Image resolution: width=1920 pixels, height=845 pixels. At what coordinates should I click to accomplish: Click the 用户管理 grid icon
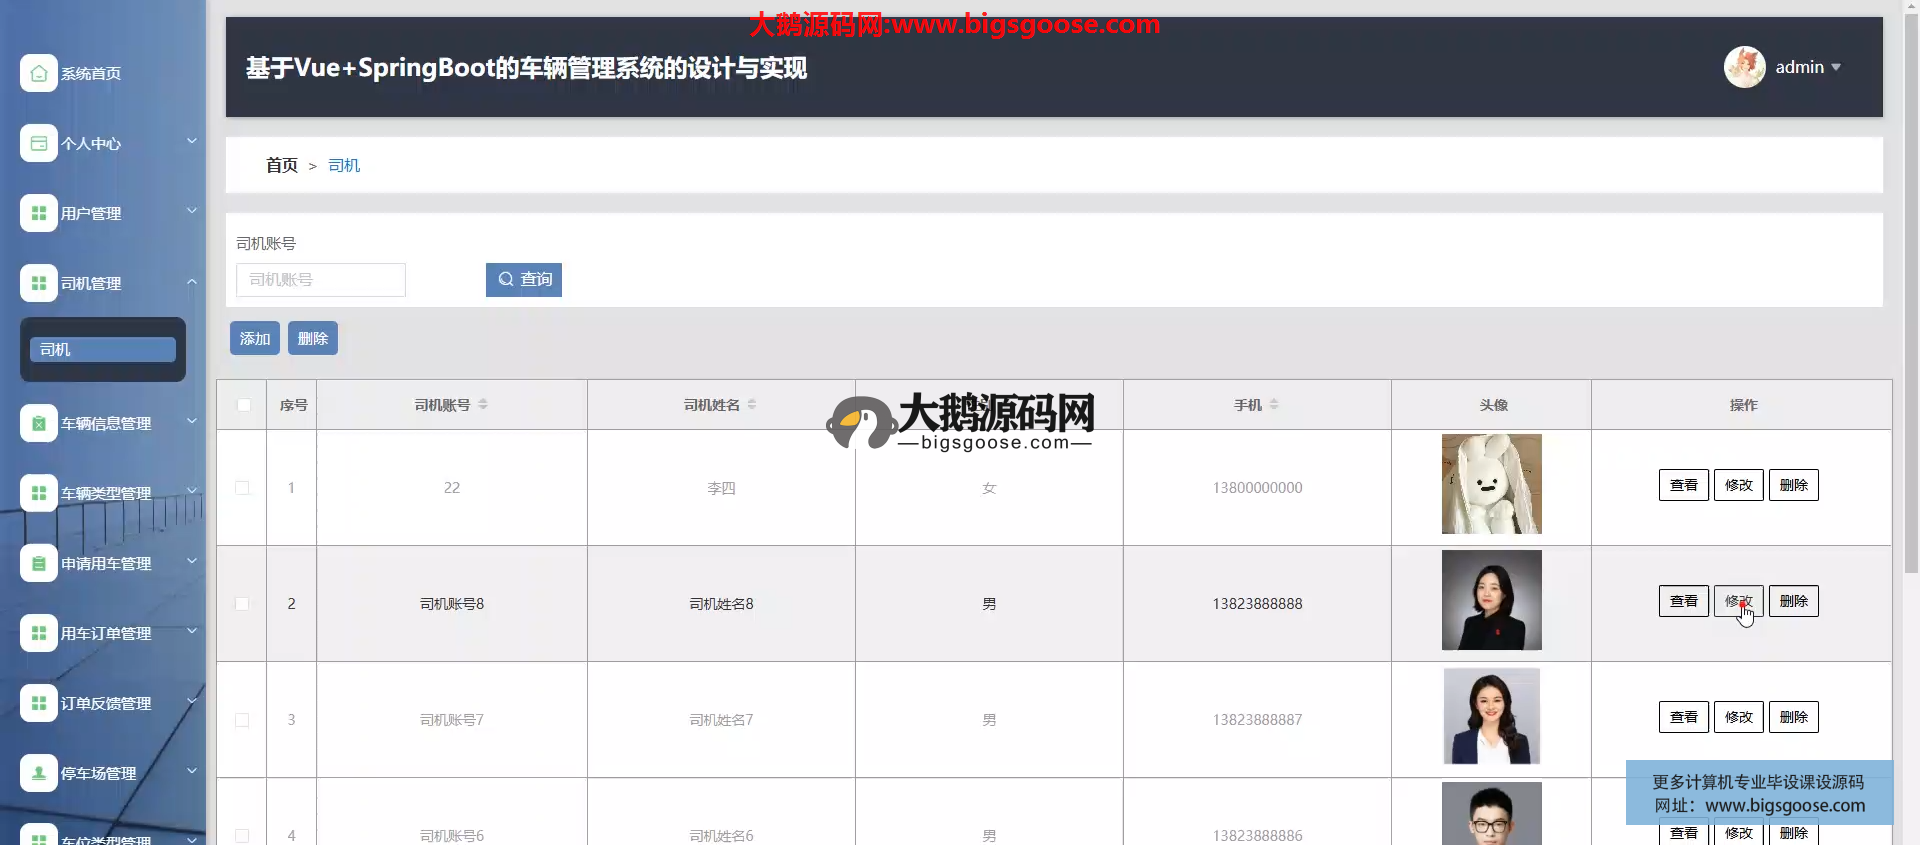[38, 213]
